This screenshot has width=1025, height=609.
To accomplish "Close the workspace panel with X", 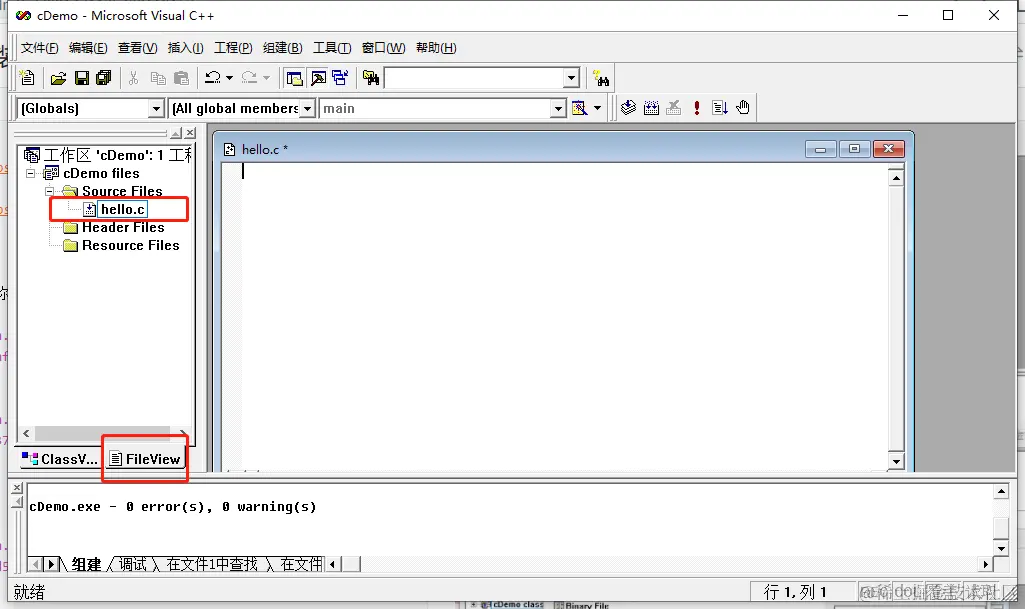I will (190, 133).
